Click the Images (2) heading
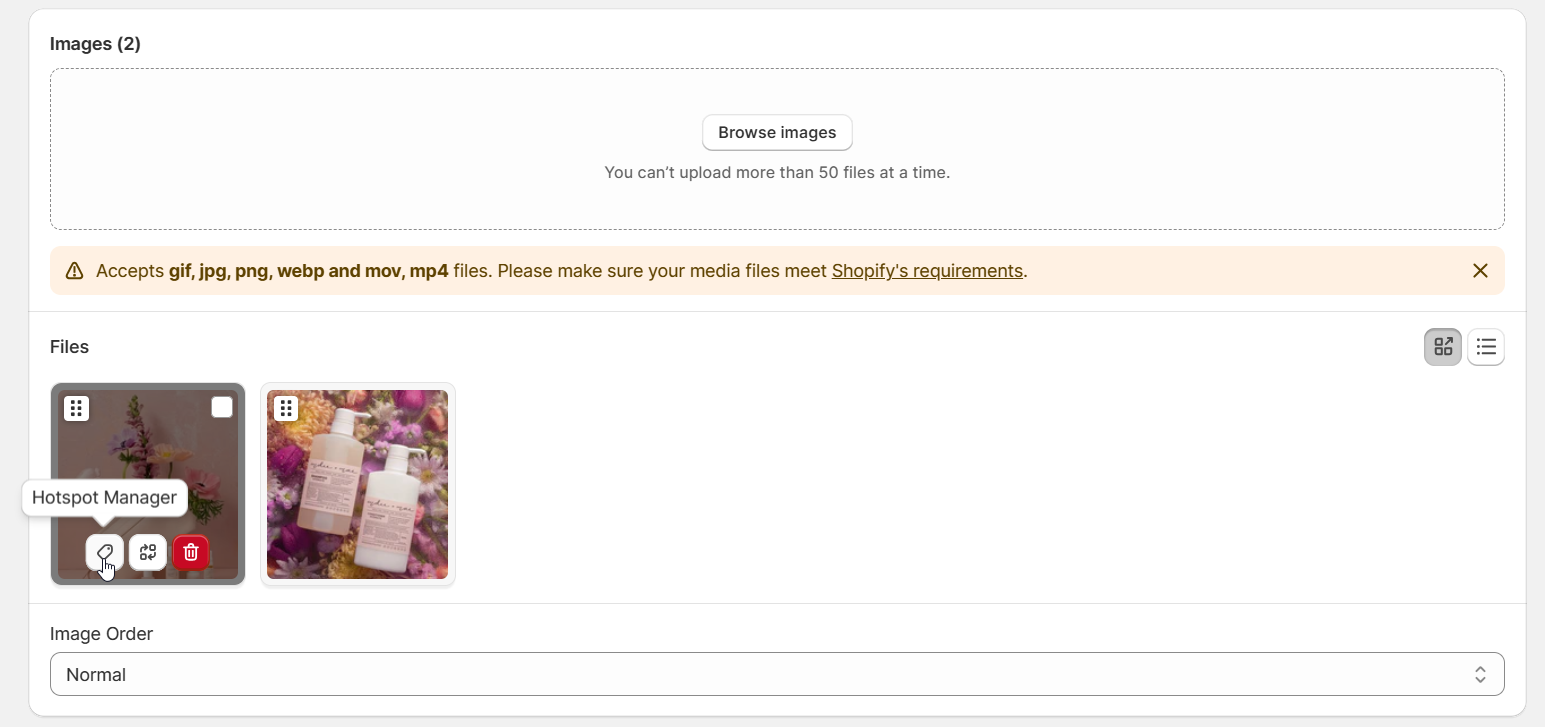This screenshot has height=727, width=1545. 95,44
